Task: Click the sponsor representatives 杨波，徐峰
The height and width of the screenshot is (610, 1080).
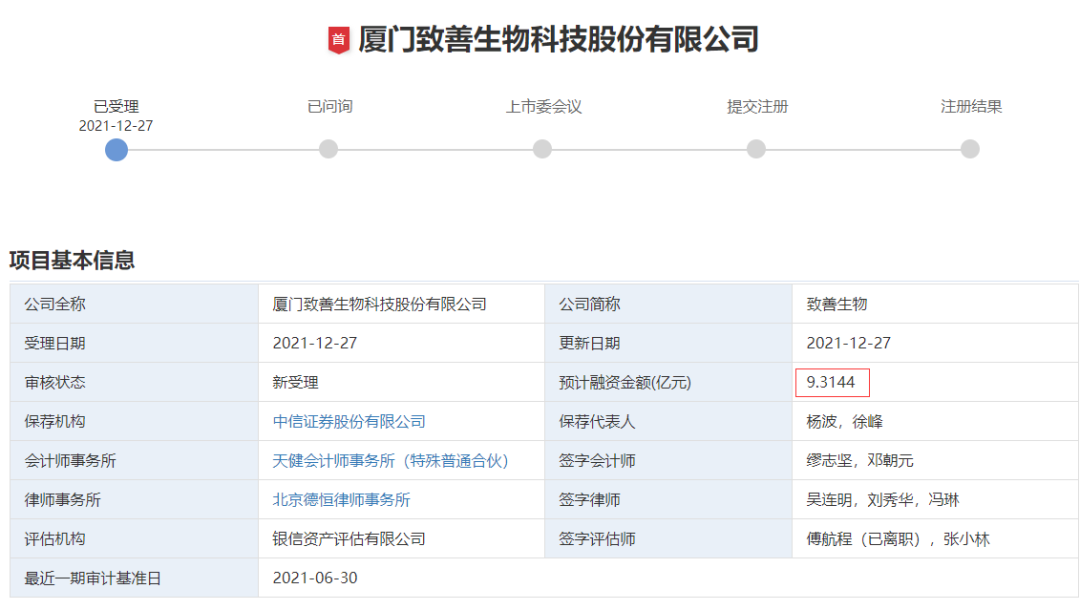Action: [844, 421]
